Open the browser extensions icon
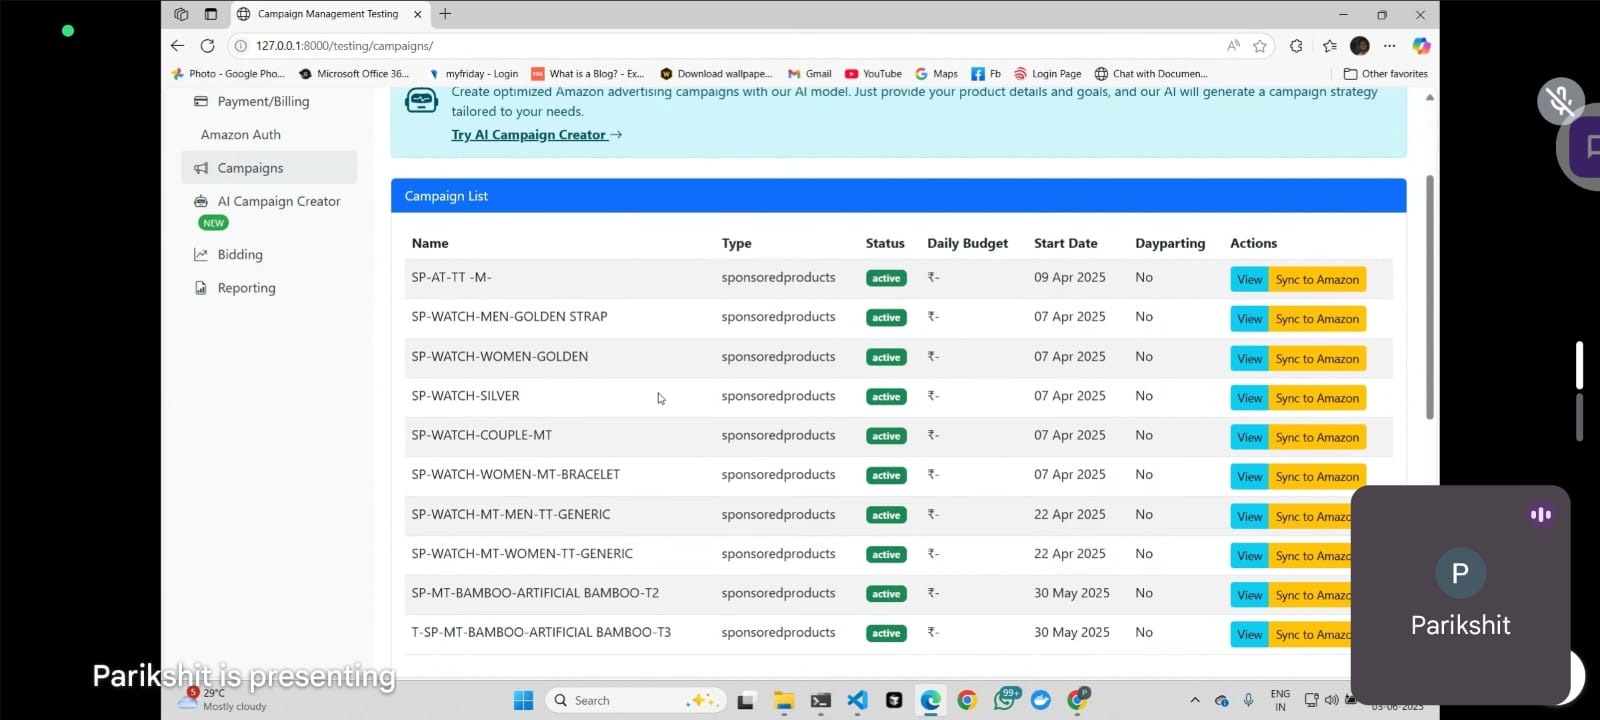1600x720 pixels. (1296, 46)
